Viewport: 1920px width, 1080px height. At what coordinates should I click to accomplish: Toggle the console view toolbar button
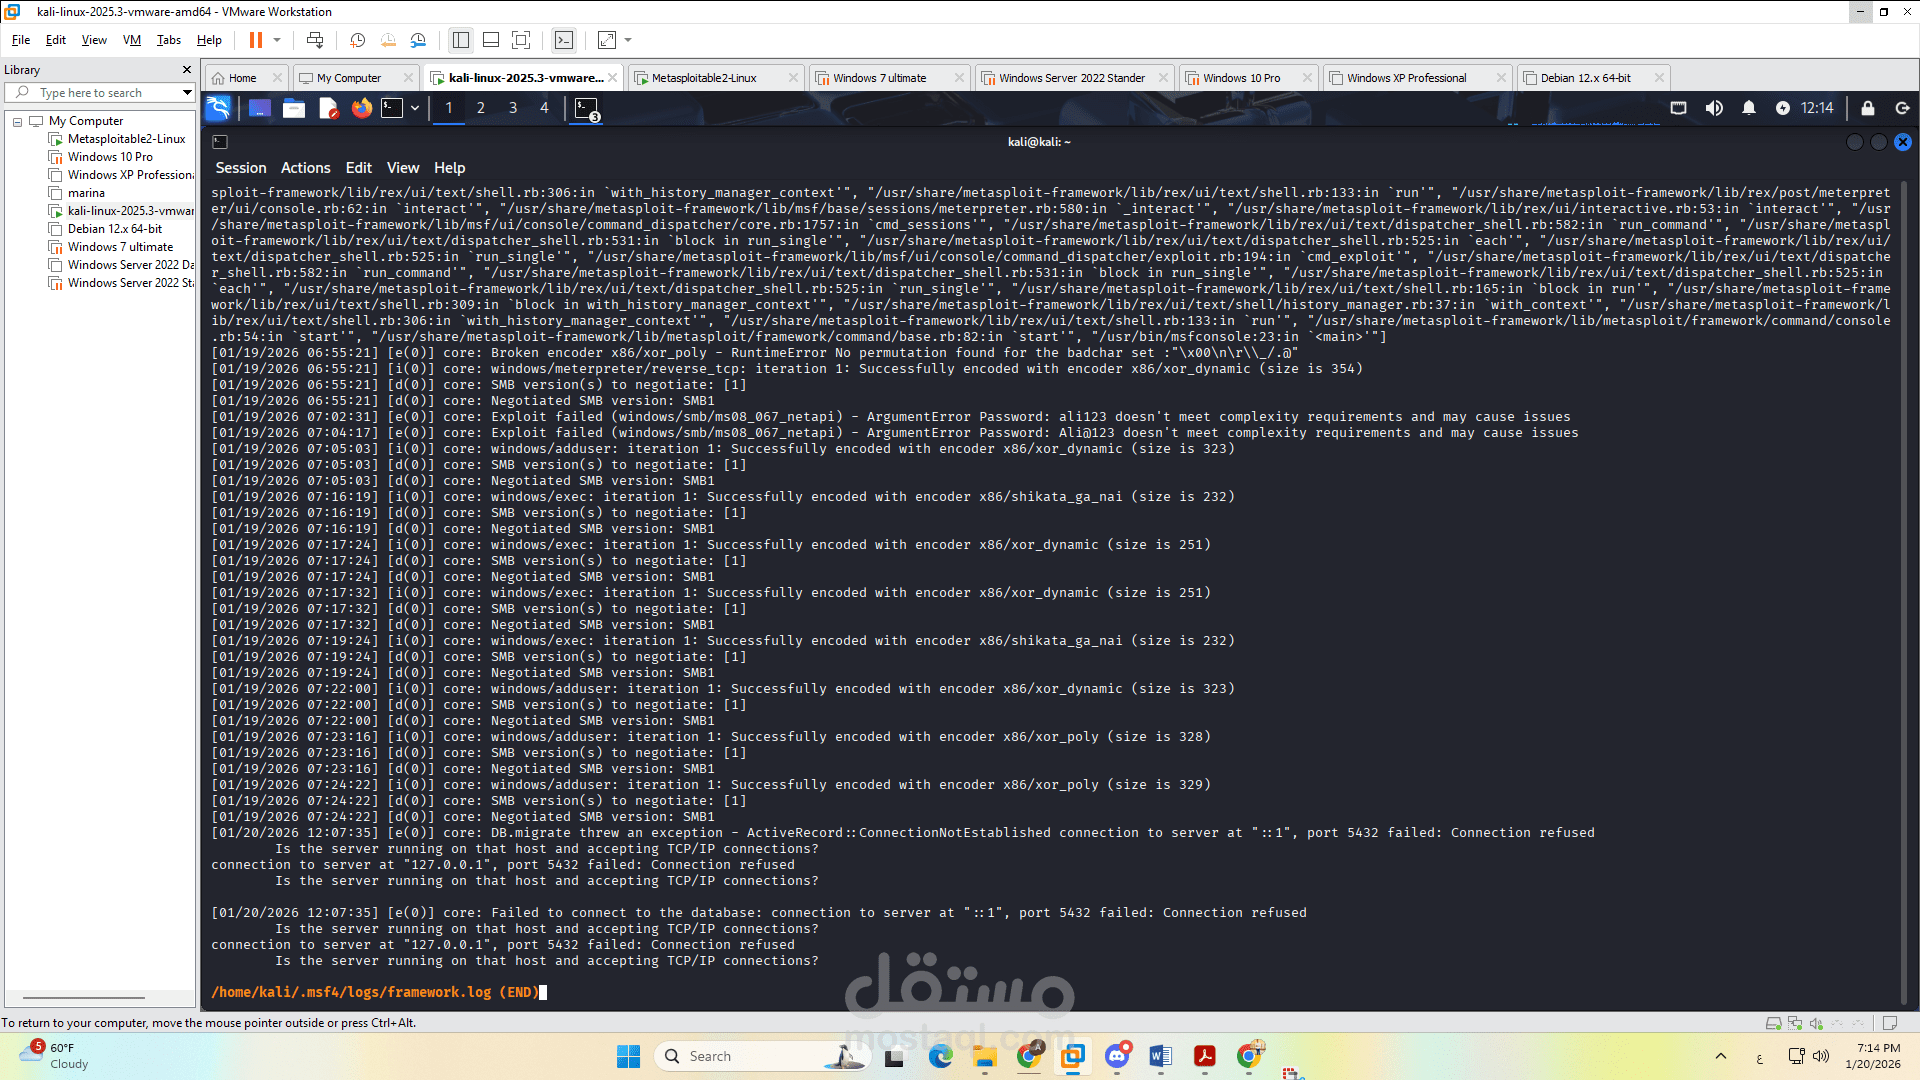564,40
